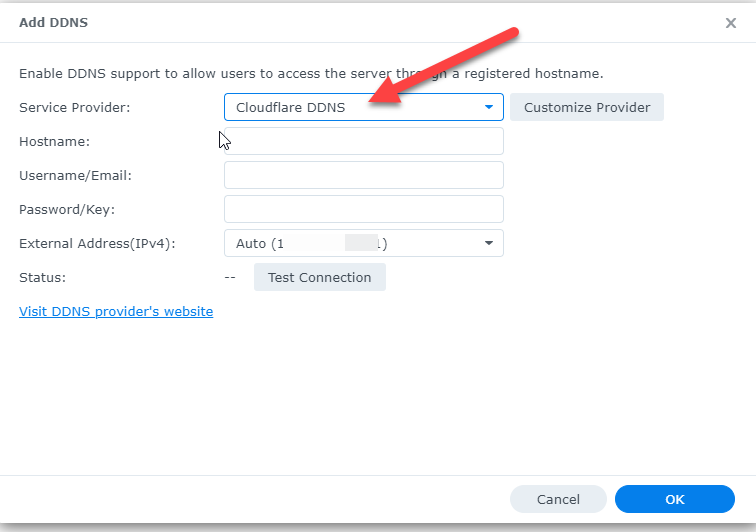The image size is (756, 532).
Task: Select the Cloudflare DDNS provider text
Action: click(x=290, y=107)
